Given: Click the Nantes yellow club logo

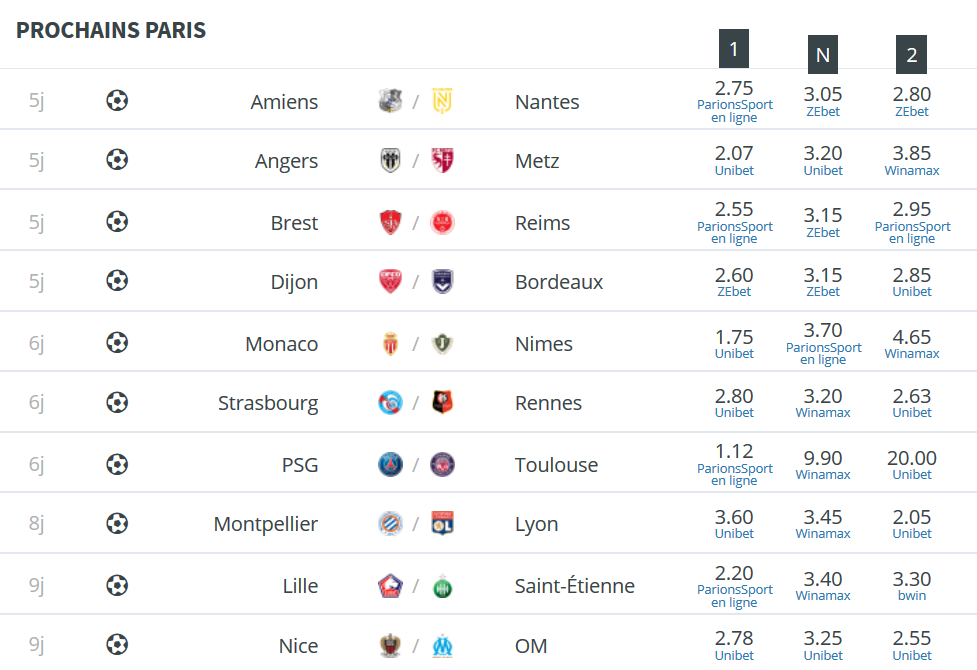Looking at the screenshot, I should click(x=442, y=101).
